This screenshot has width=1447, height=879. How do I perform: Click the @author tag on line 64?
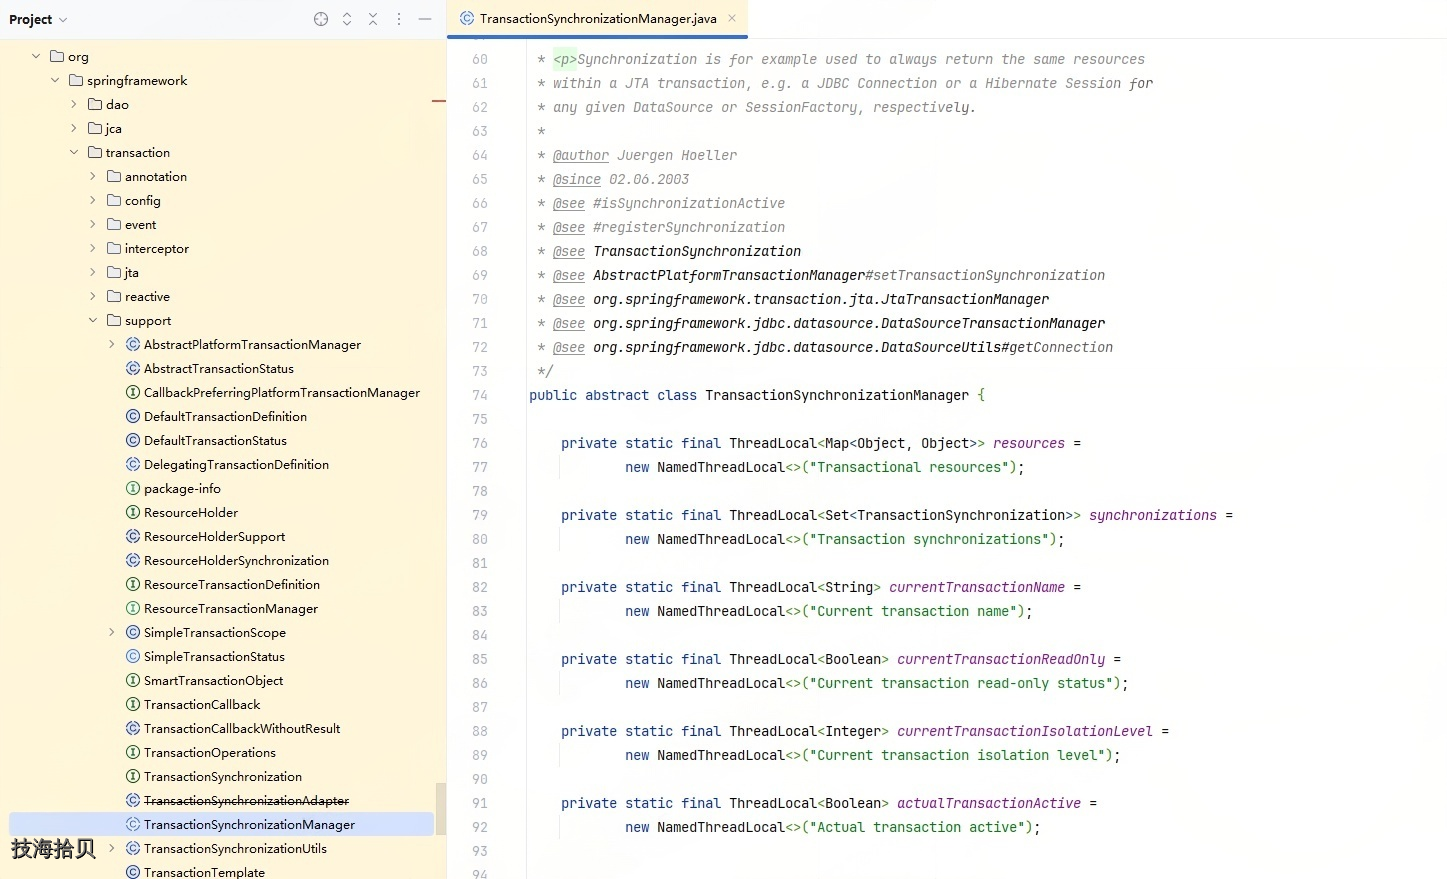click(x=581, y=156)
